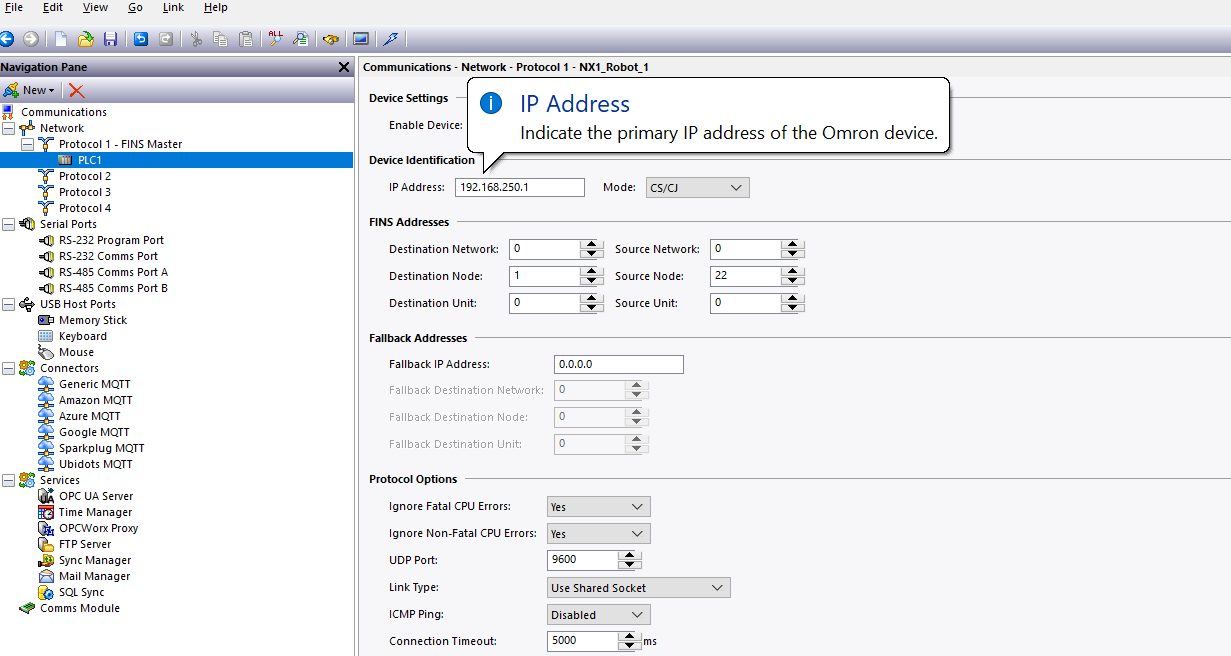The width and height of the screenshot is (1231, 656).
Task: Open the View menu
Action: [95, 7]
